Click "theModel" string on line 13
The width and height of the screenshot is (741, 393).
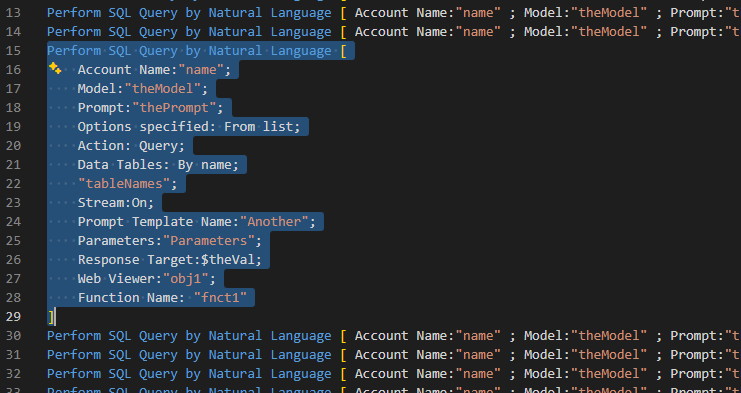609,13
